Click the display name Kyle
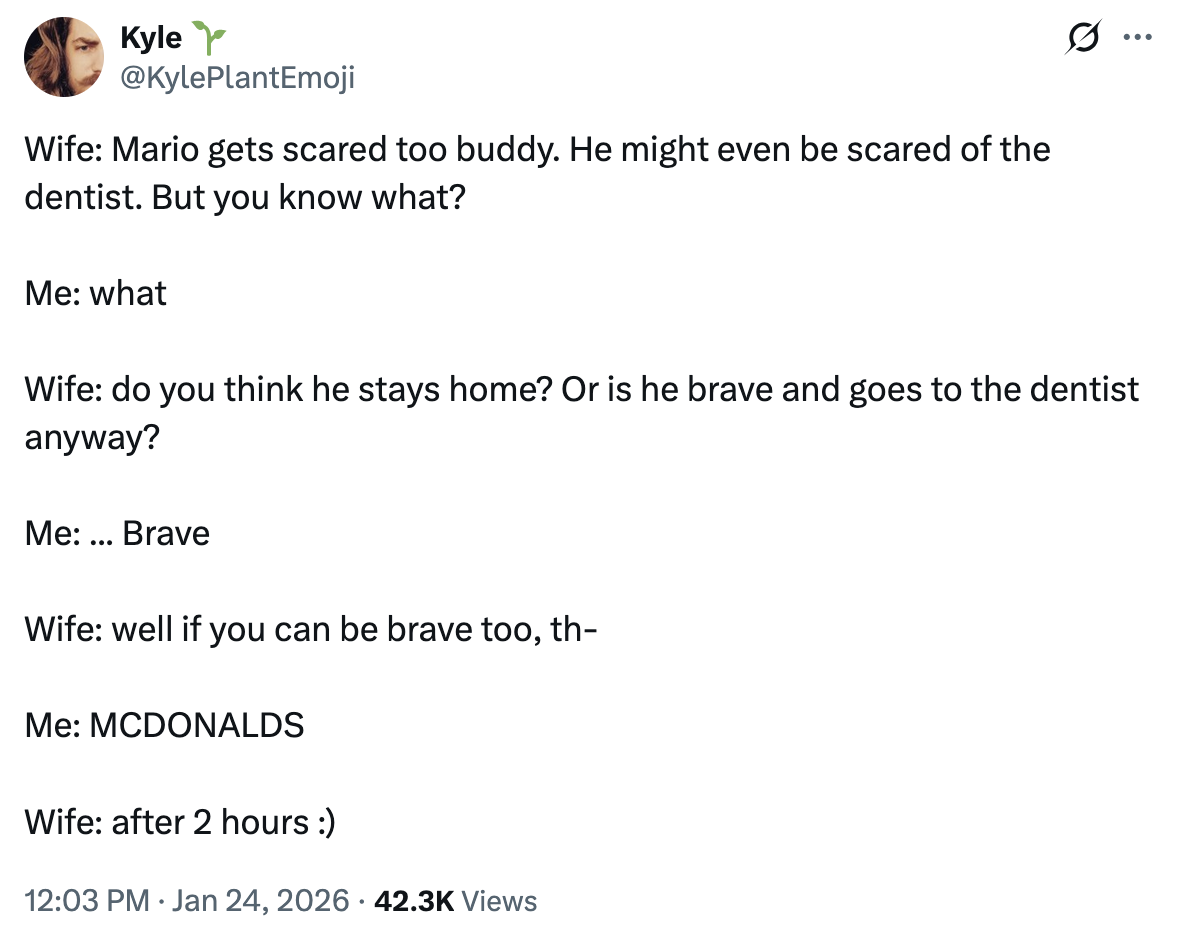The height and width of the screenshot is (948, 1186). 151,38
